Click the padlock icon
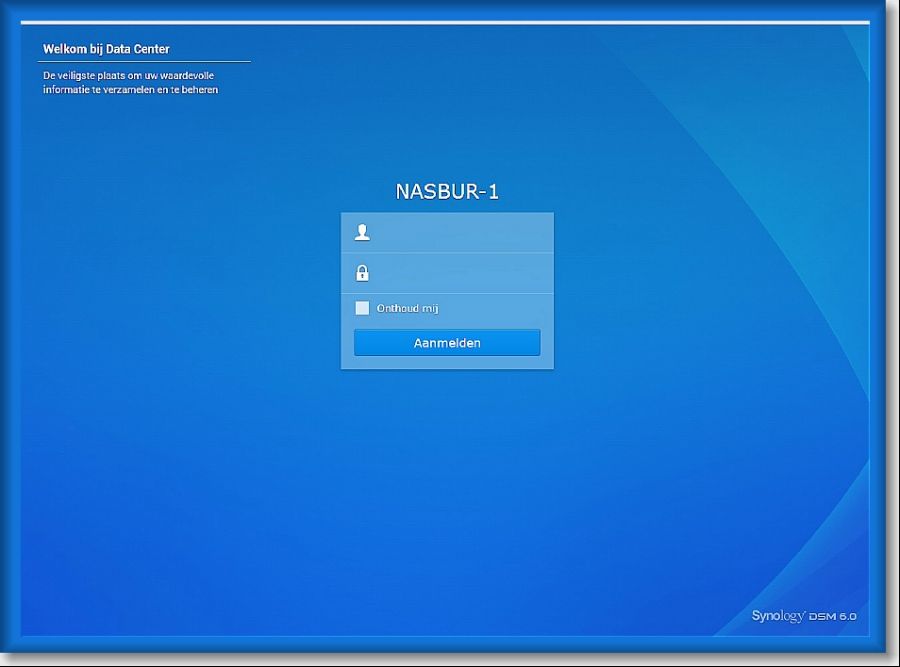The width and height of the screenshot is (900, 667). tap(362, 273)
